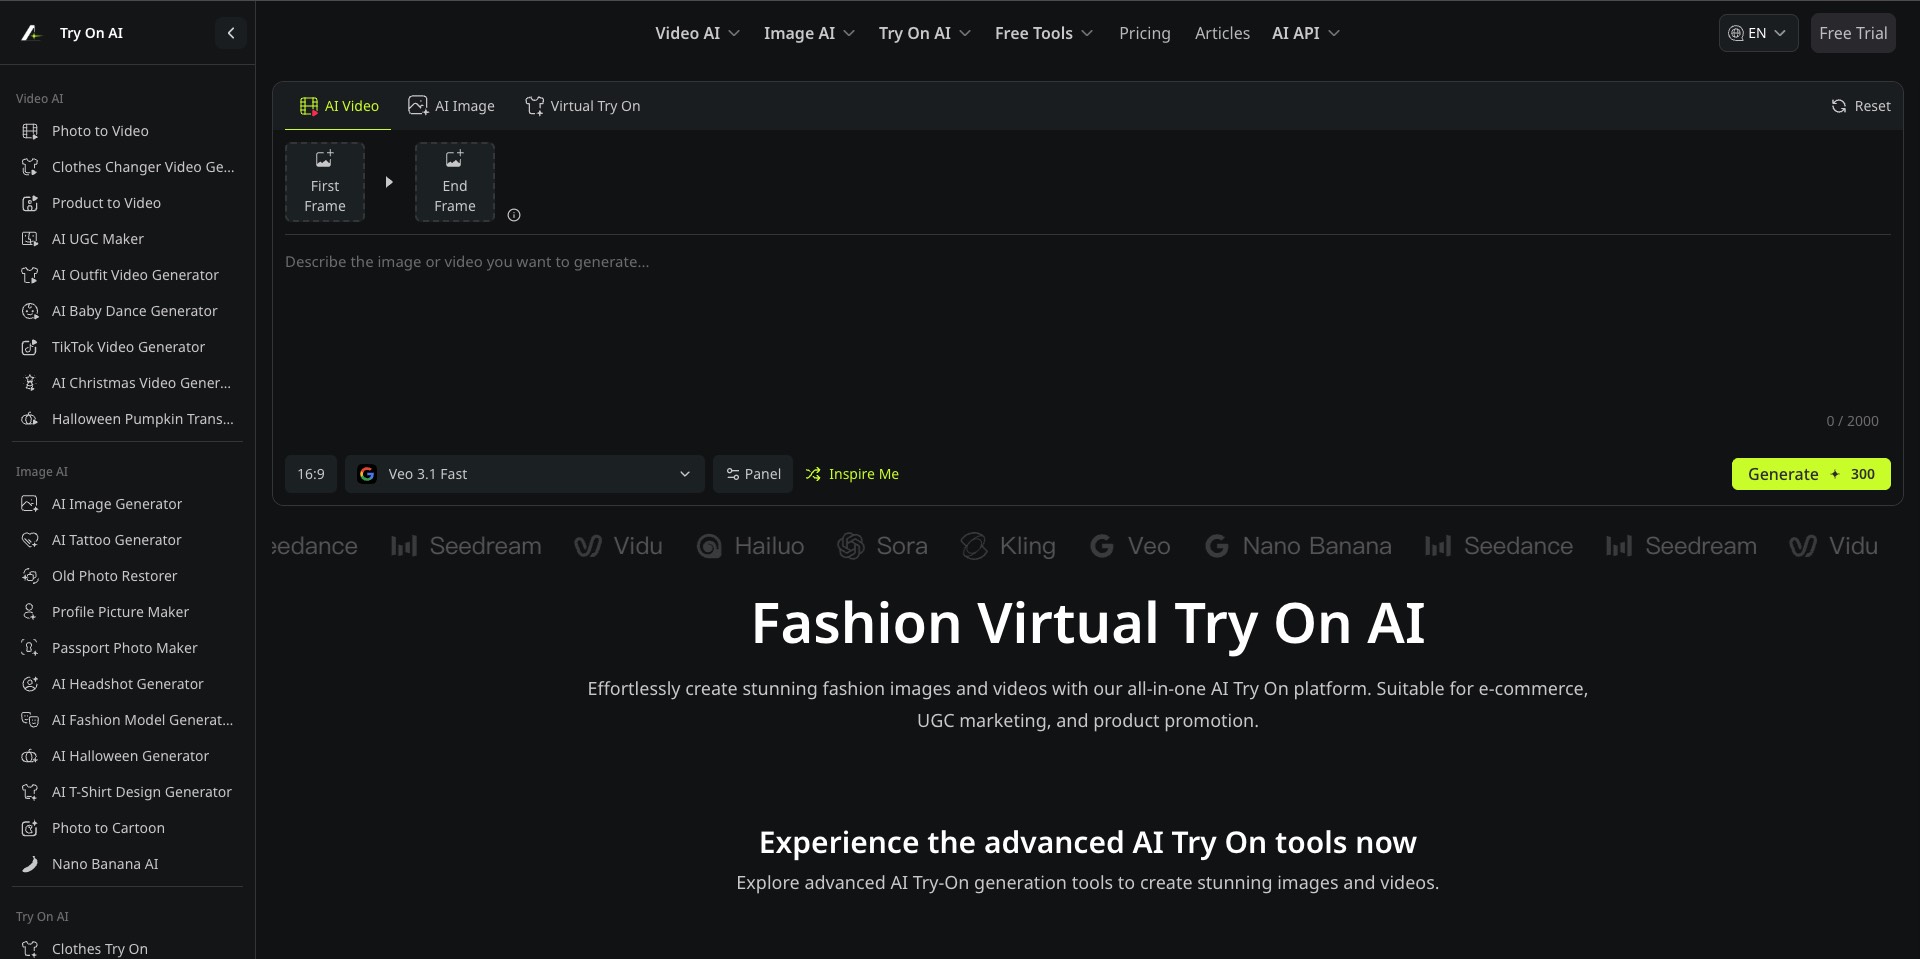Collapse the sidebar with the chevron button
Image resolution: width=1920 pixels, height=959 pixels.
point(231,33)
